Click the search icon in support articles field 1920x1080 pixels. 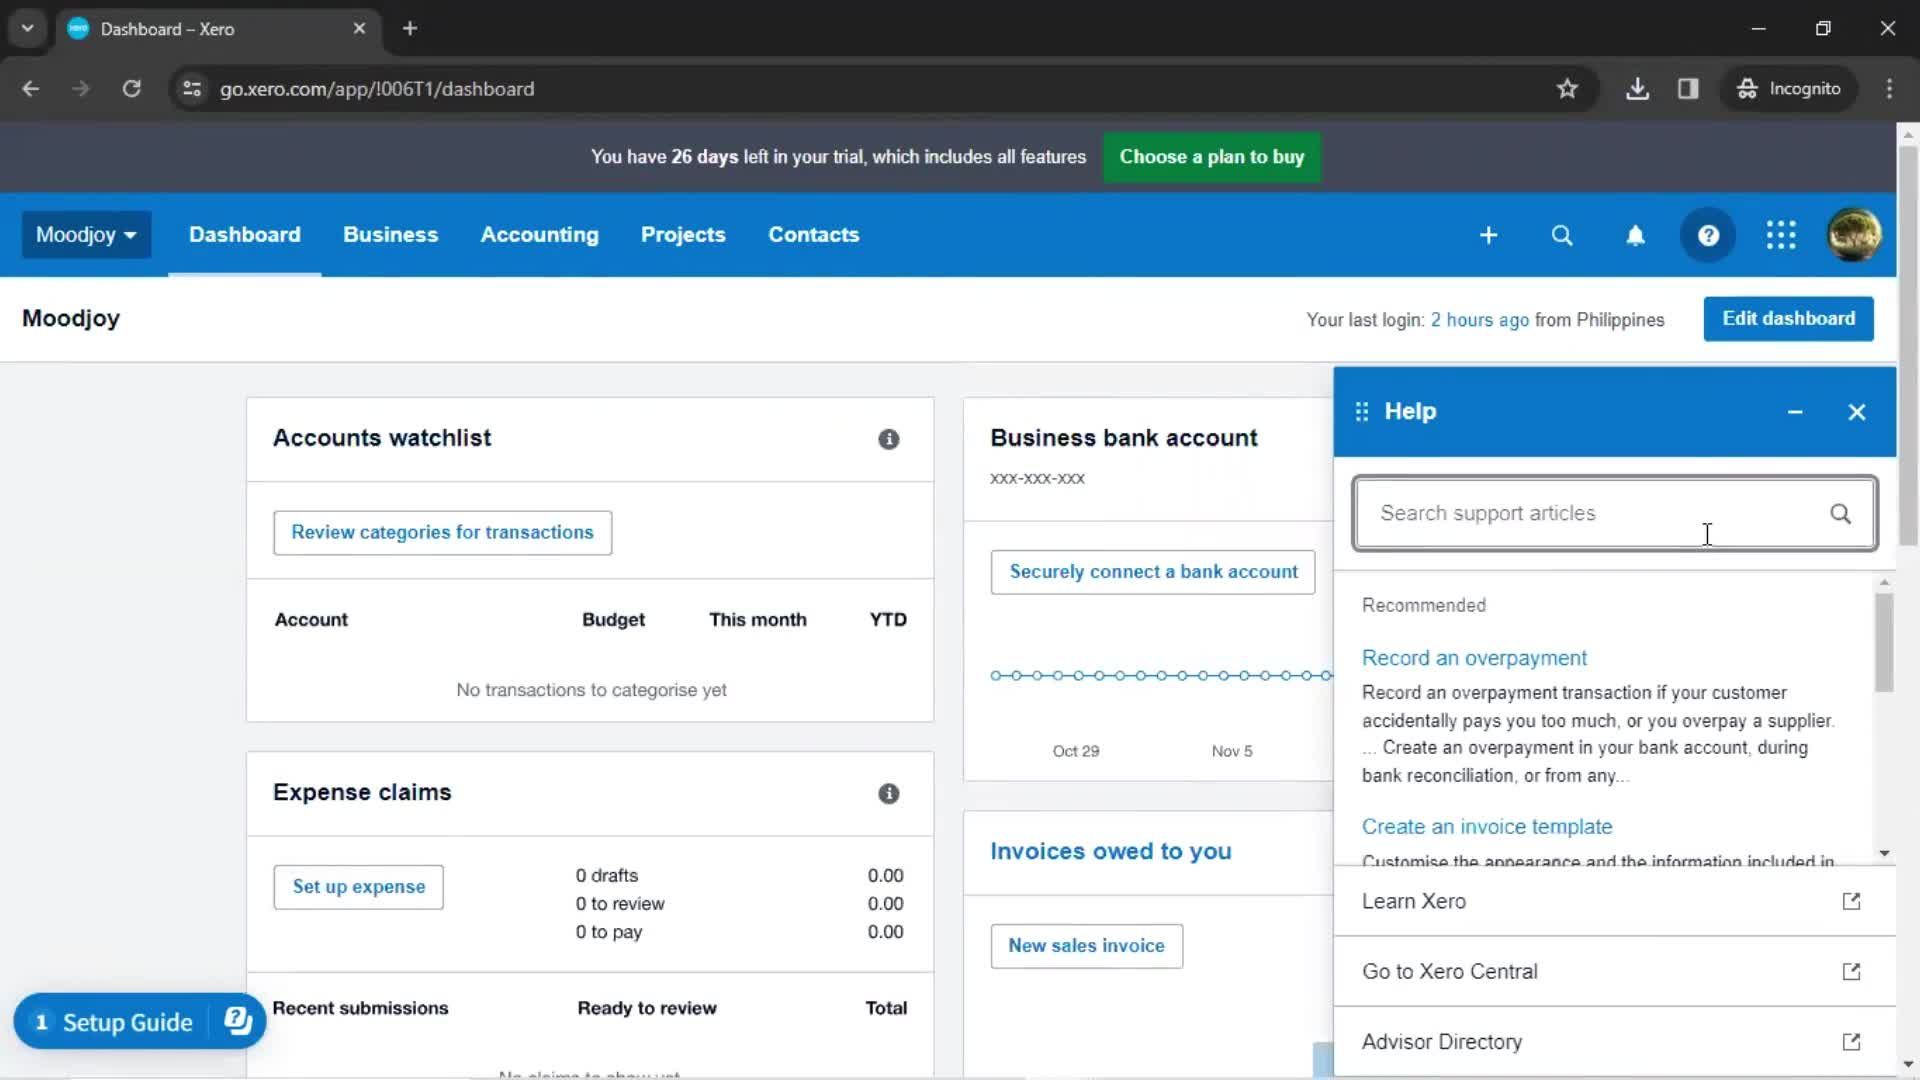click(x=1840, y=514)
